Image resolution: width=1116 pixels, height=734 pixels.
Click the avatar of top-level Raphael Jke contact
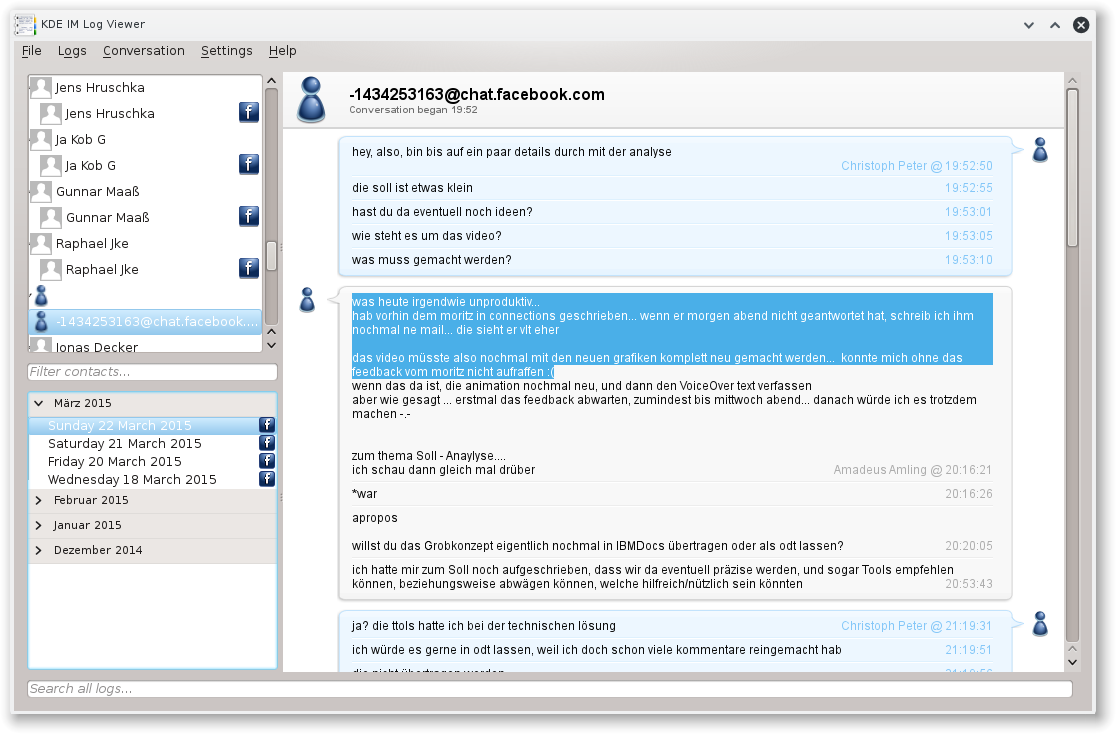(x=41, y=243)
